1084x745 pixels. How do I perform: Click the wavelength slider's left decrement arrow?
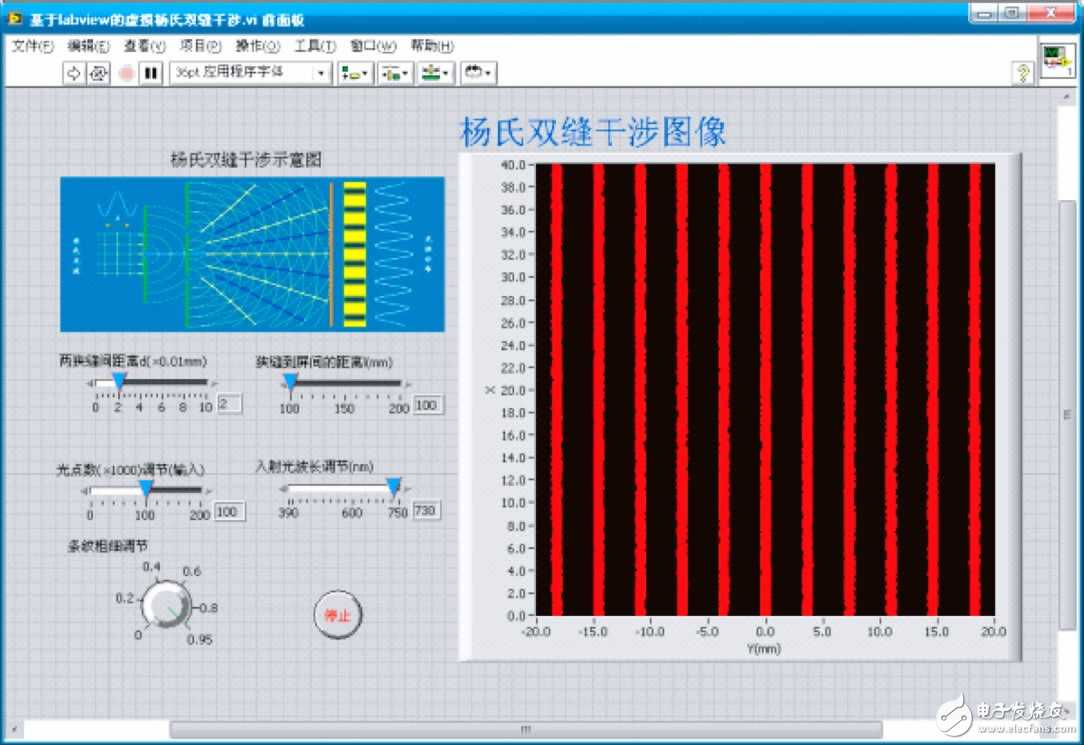(283, 489)
